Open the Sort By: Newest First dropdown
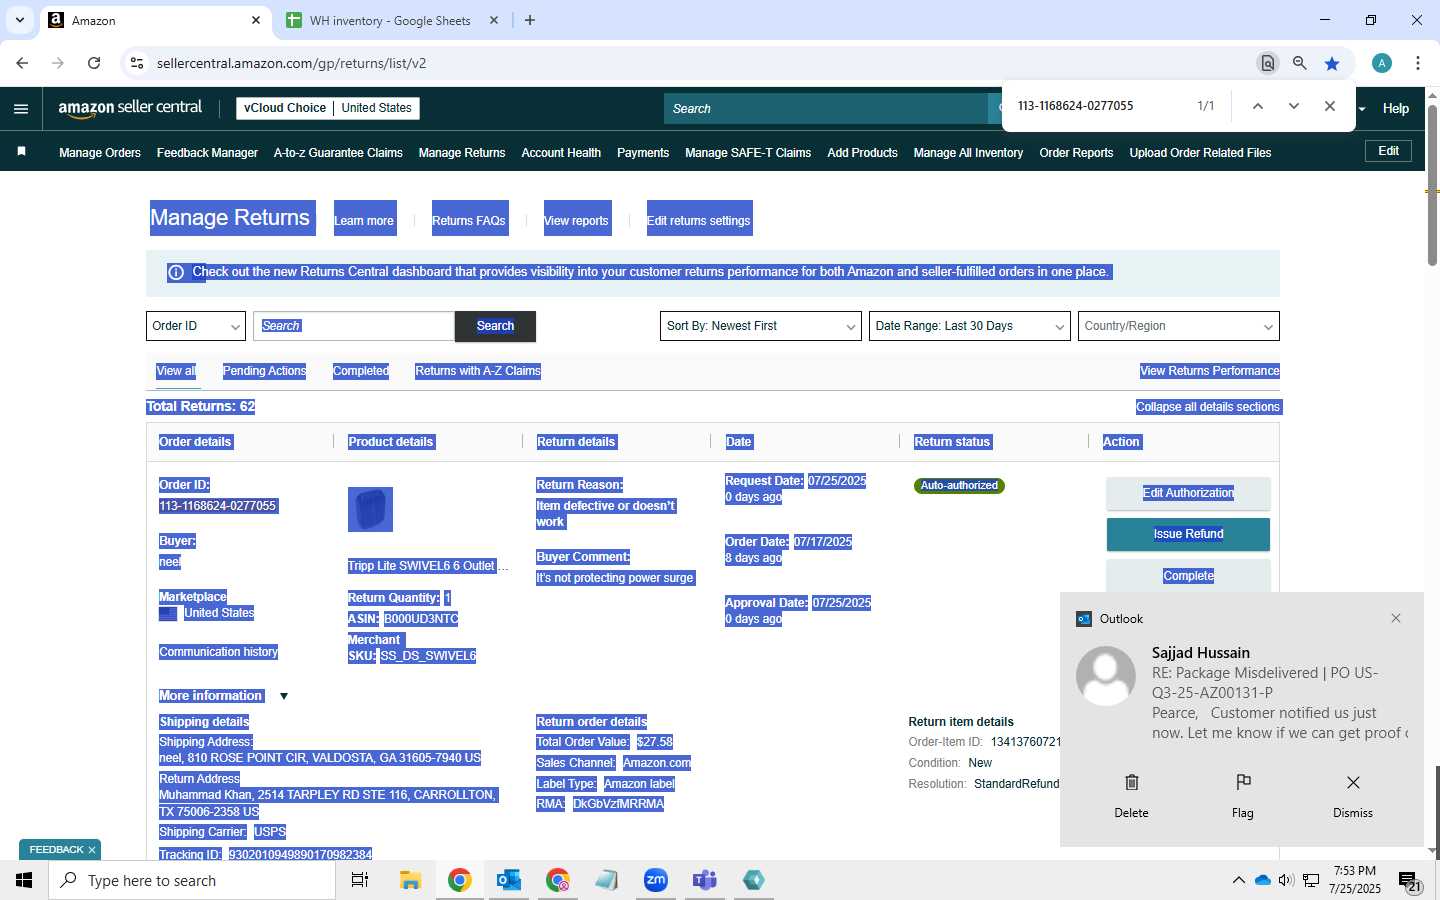 761,326
